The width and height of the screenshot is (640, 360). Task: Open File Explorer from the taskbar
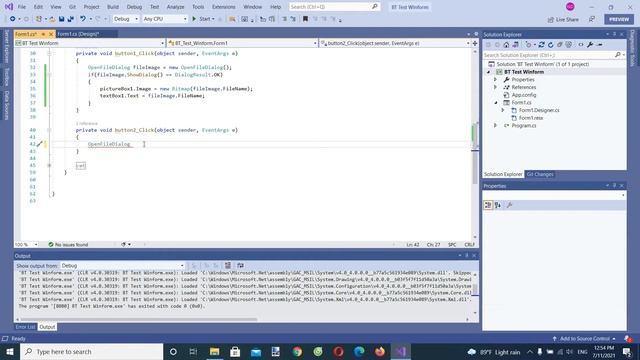click(214, 351)
